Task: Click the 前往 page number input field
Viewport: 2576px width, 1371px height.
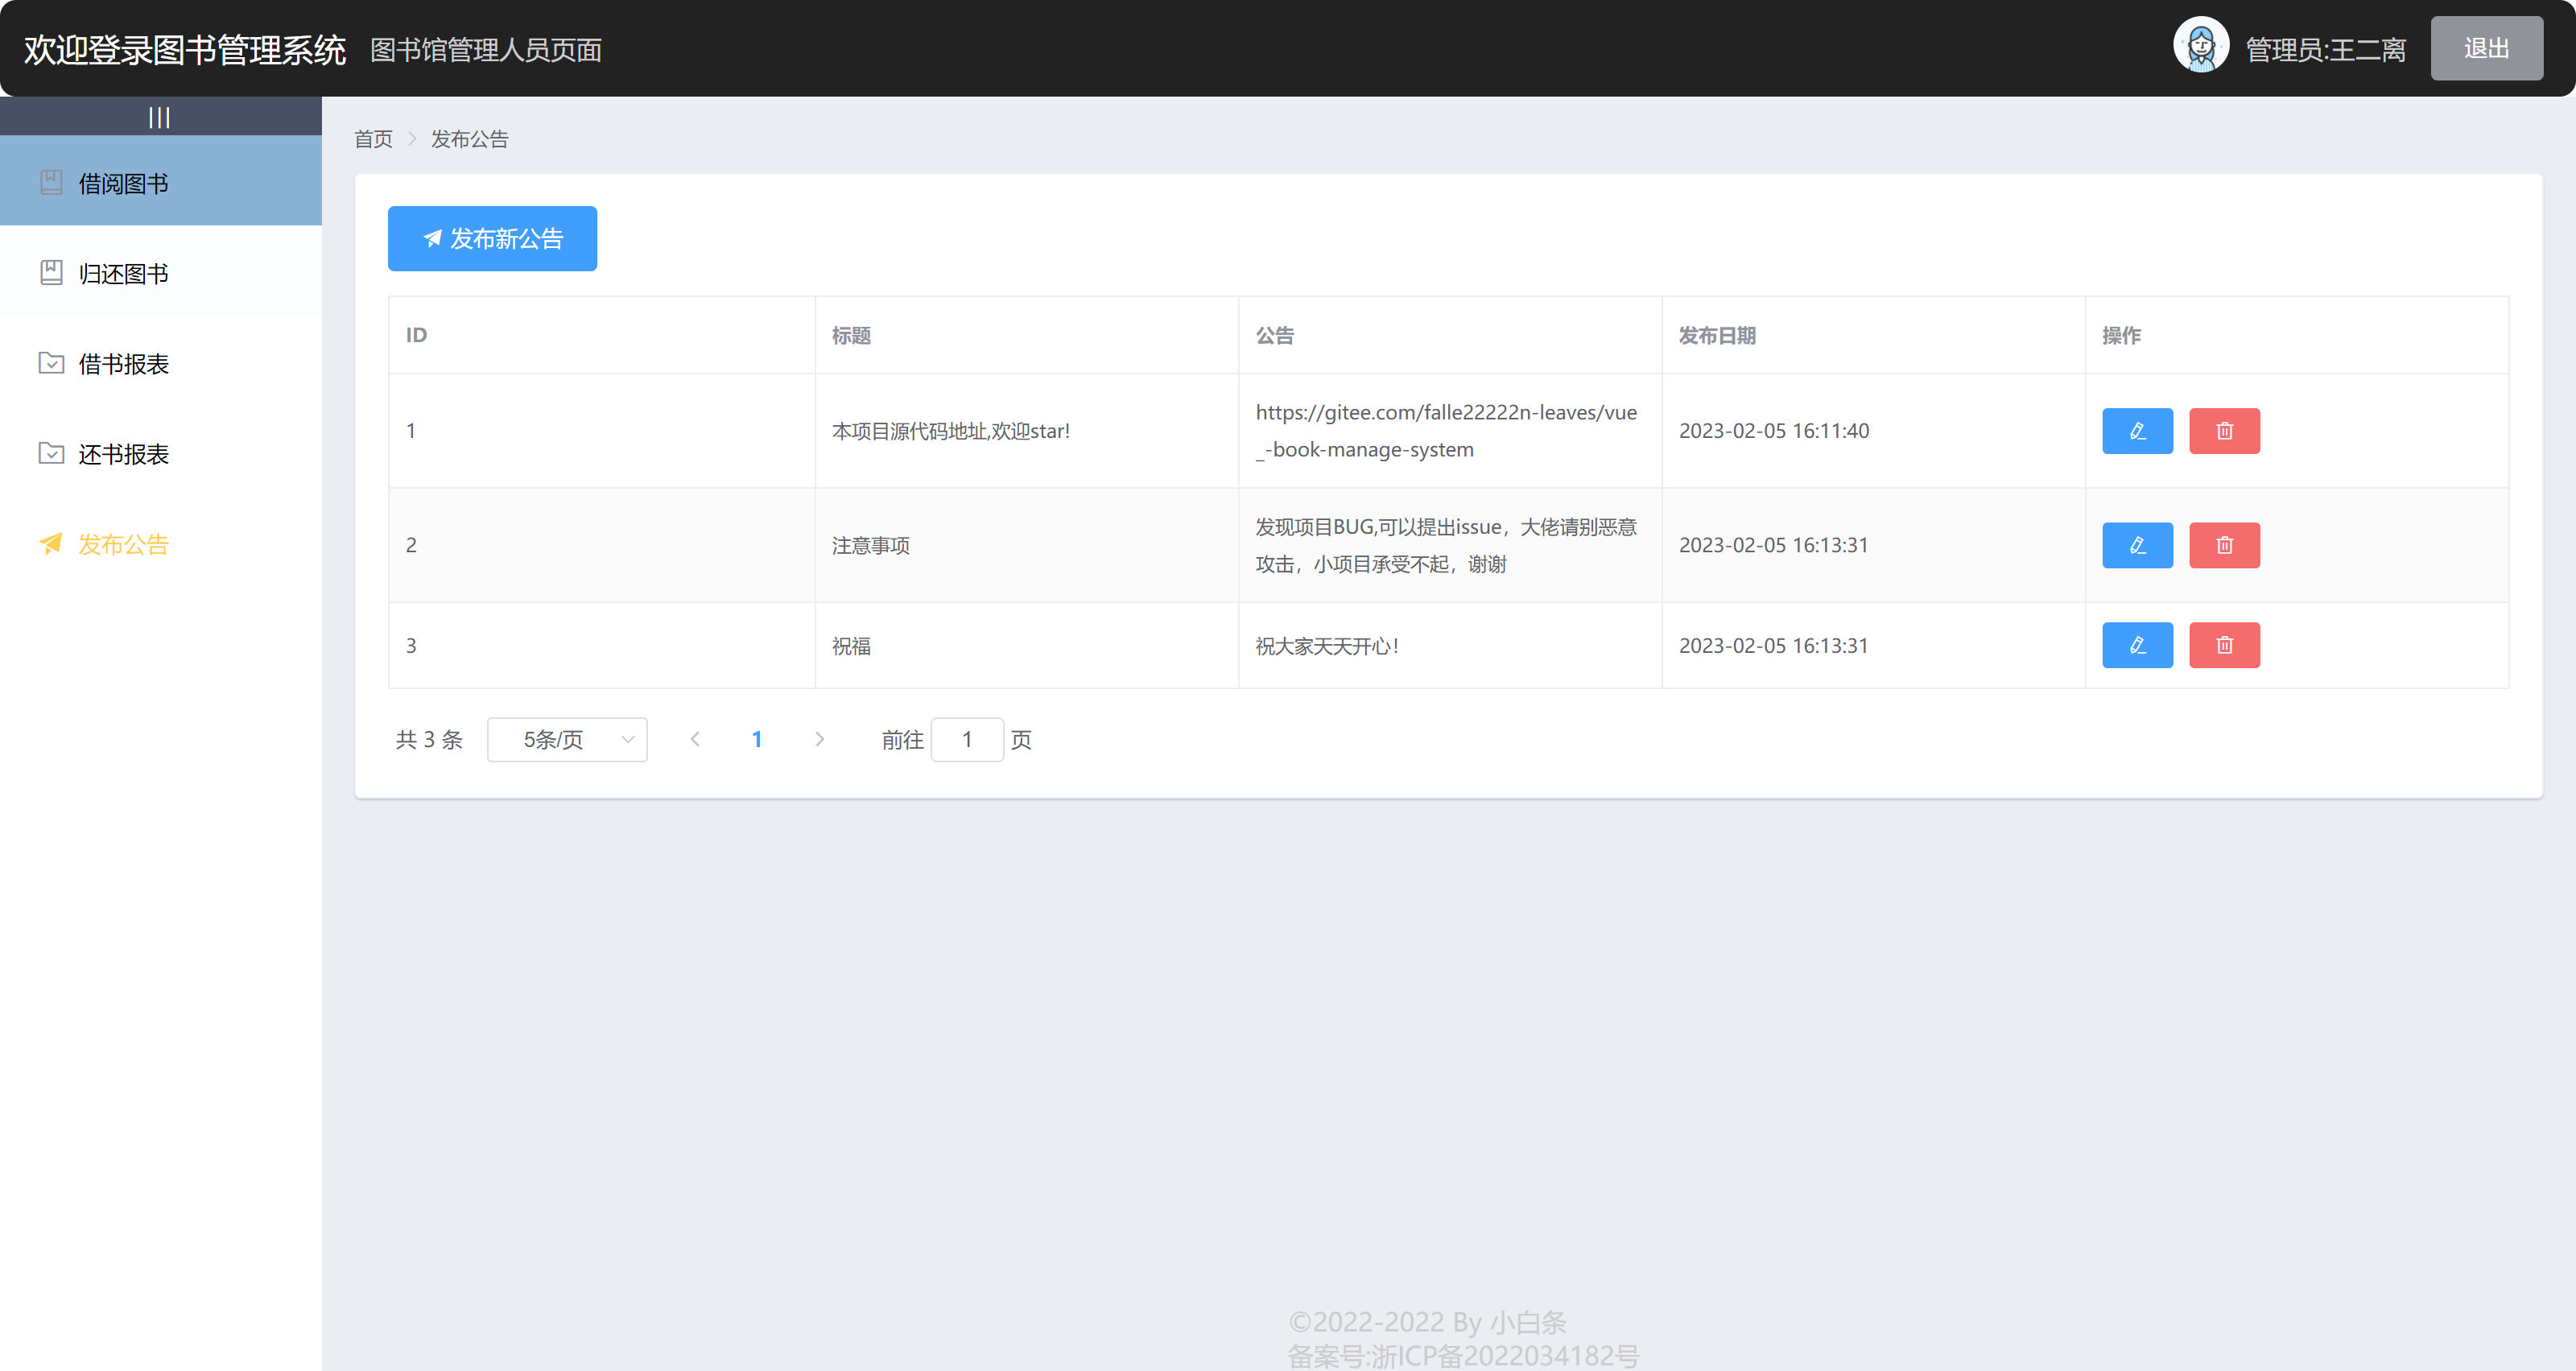Action: pyautogui.click(x=967, y=740)
